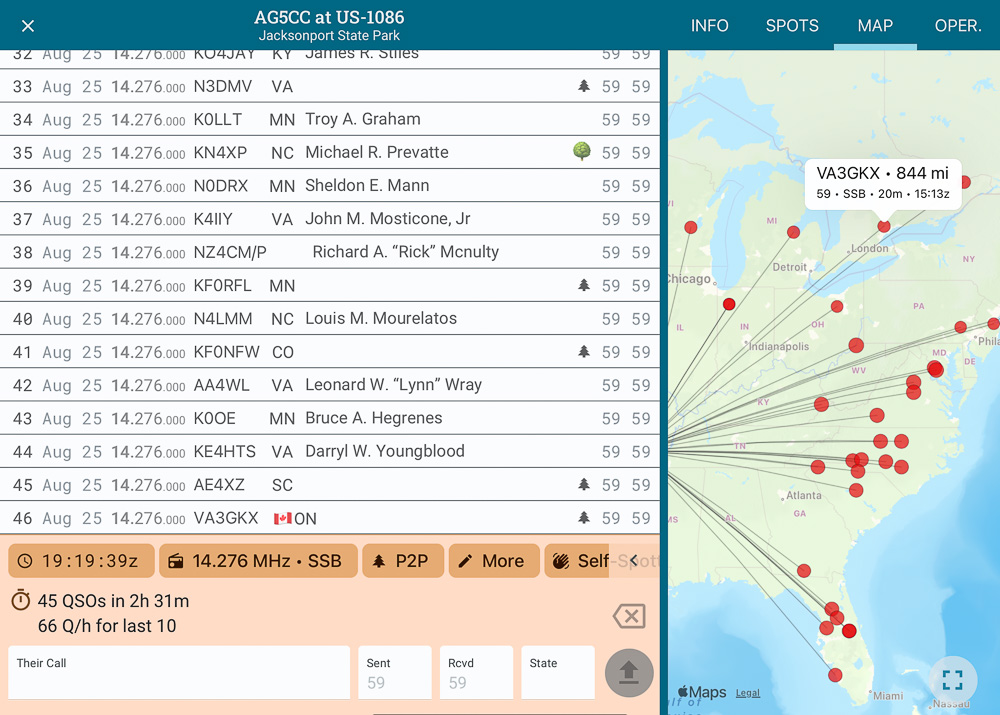Open the OPER. tab

[957, 26]
